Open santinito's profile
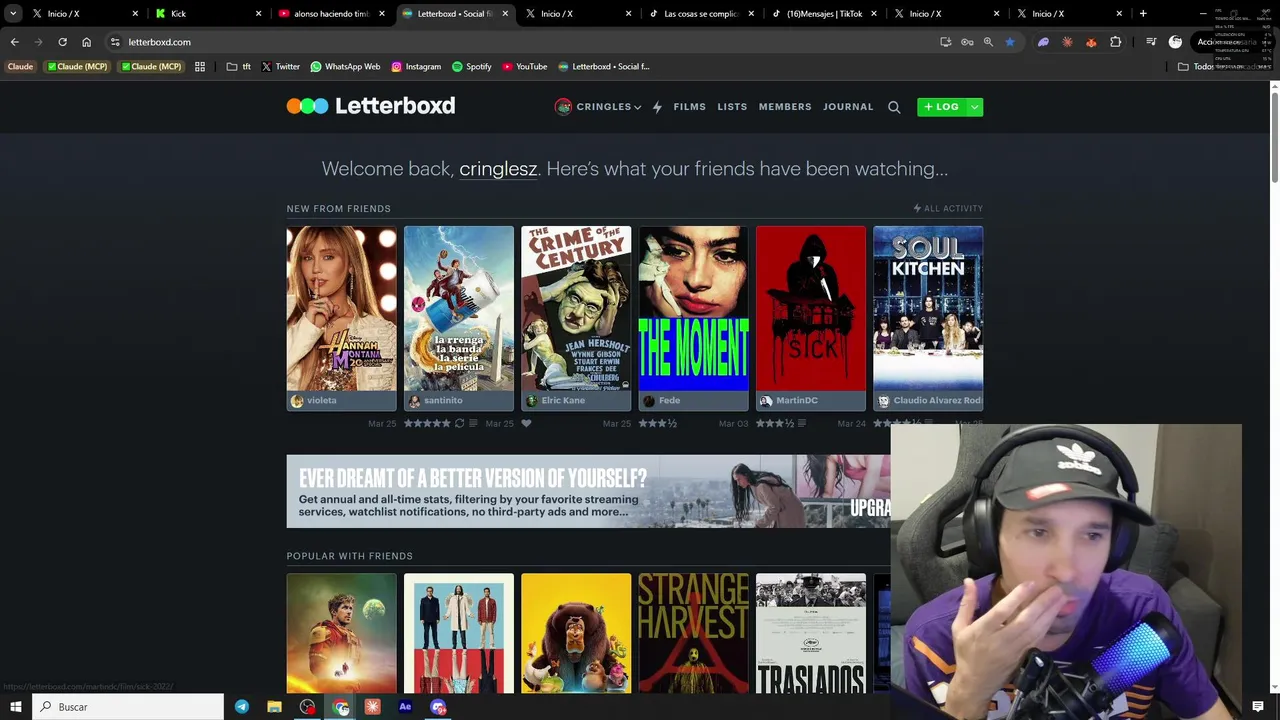 [435, 401]
